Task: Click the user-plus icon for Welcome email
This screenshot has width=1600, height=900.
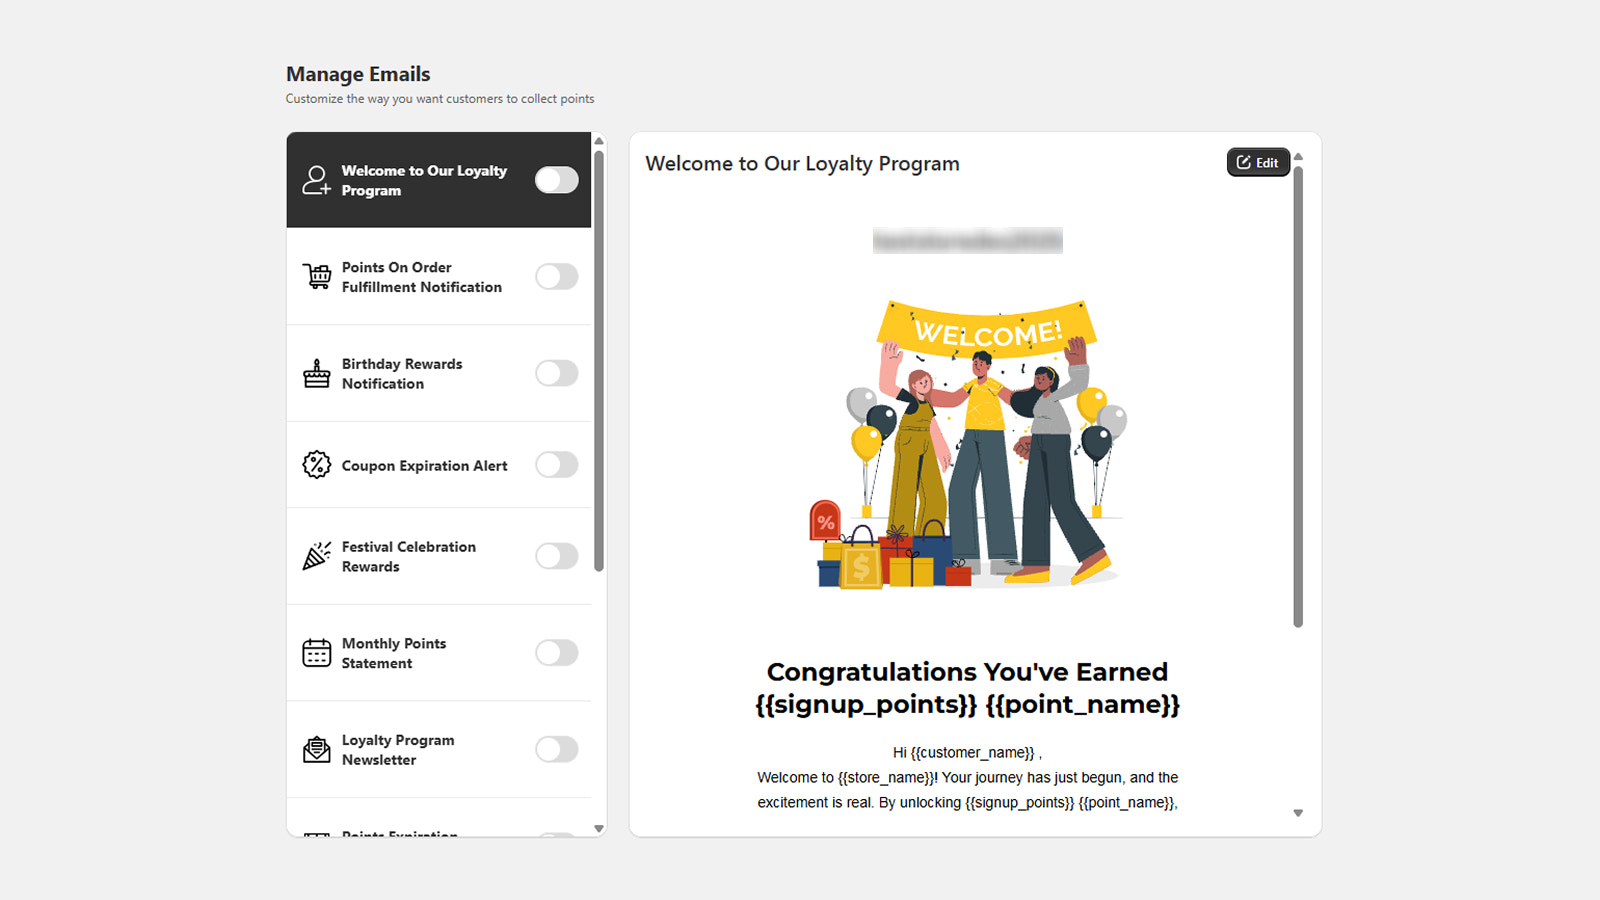Action: 316,180
